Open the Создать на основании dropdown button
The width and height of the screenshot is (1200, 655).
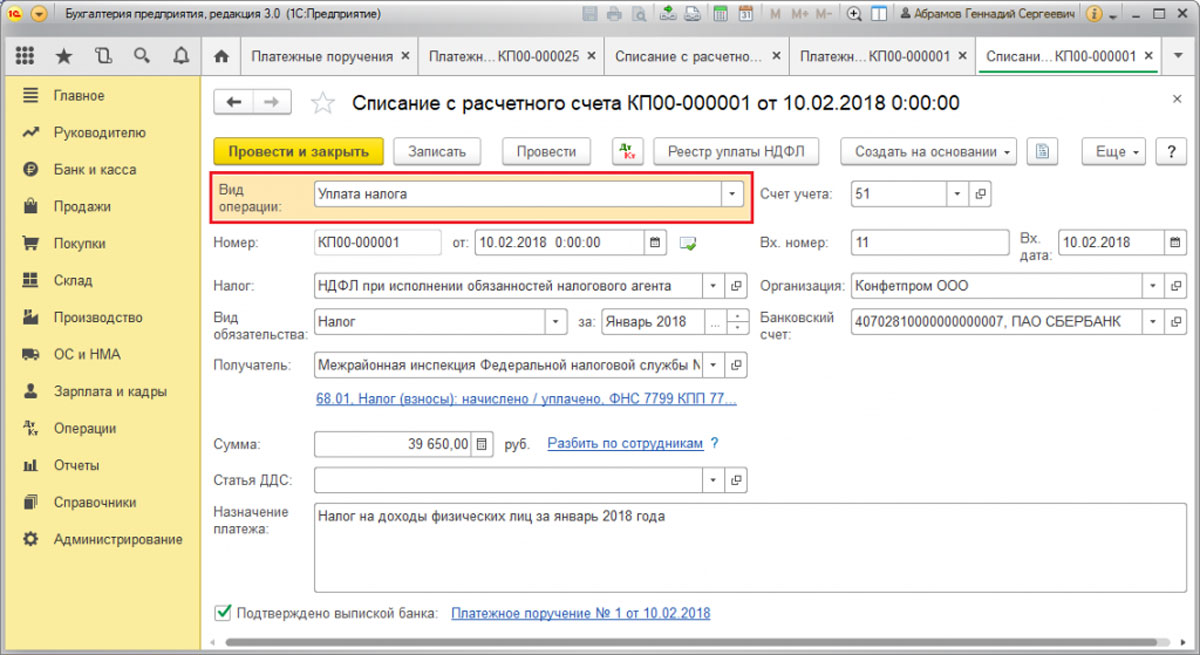[x=929, y=152]
